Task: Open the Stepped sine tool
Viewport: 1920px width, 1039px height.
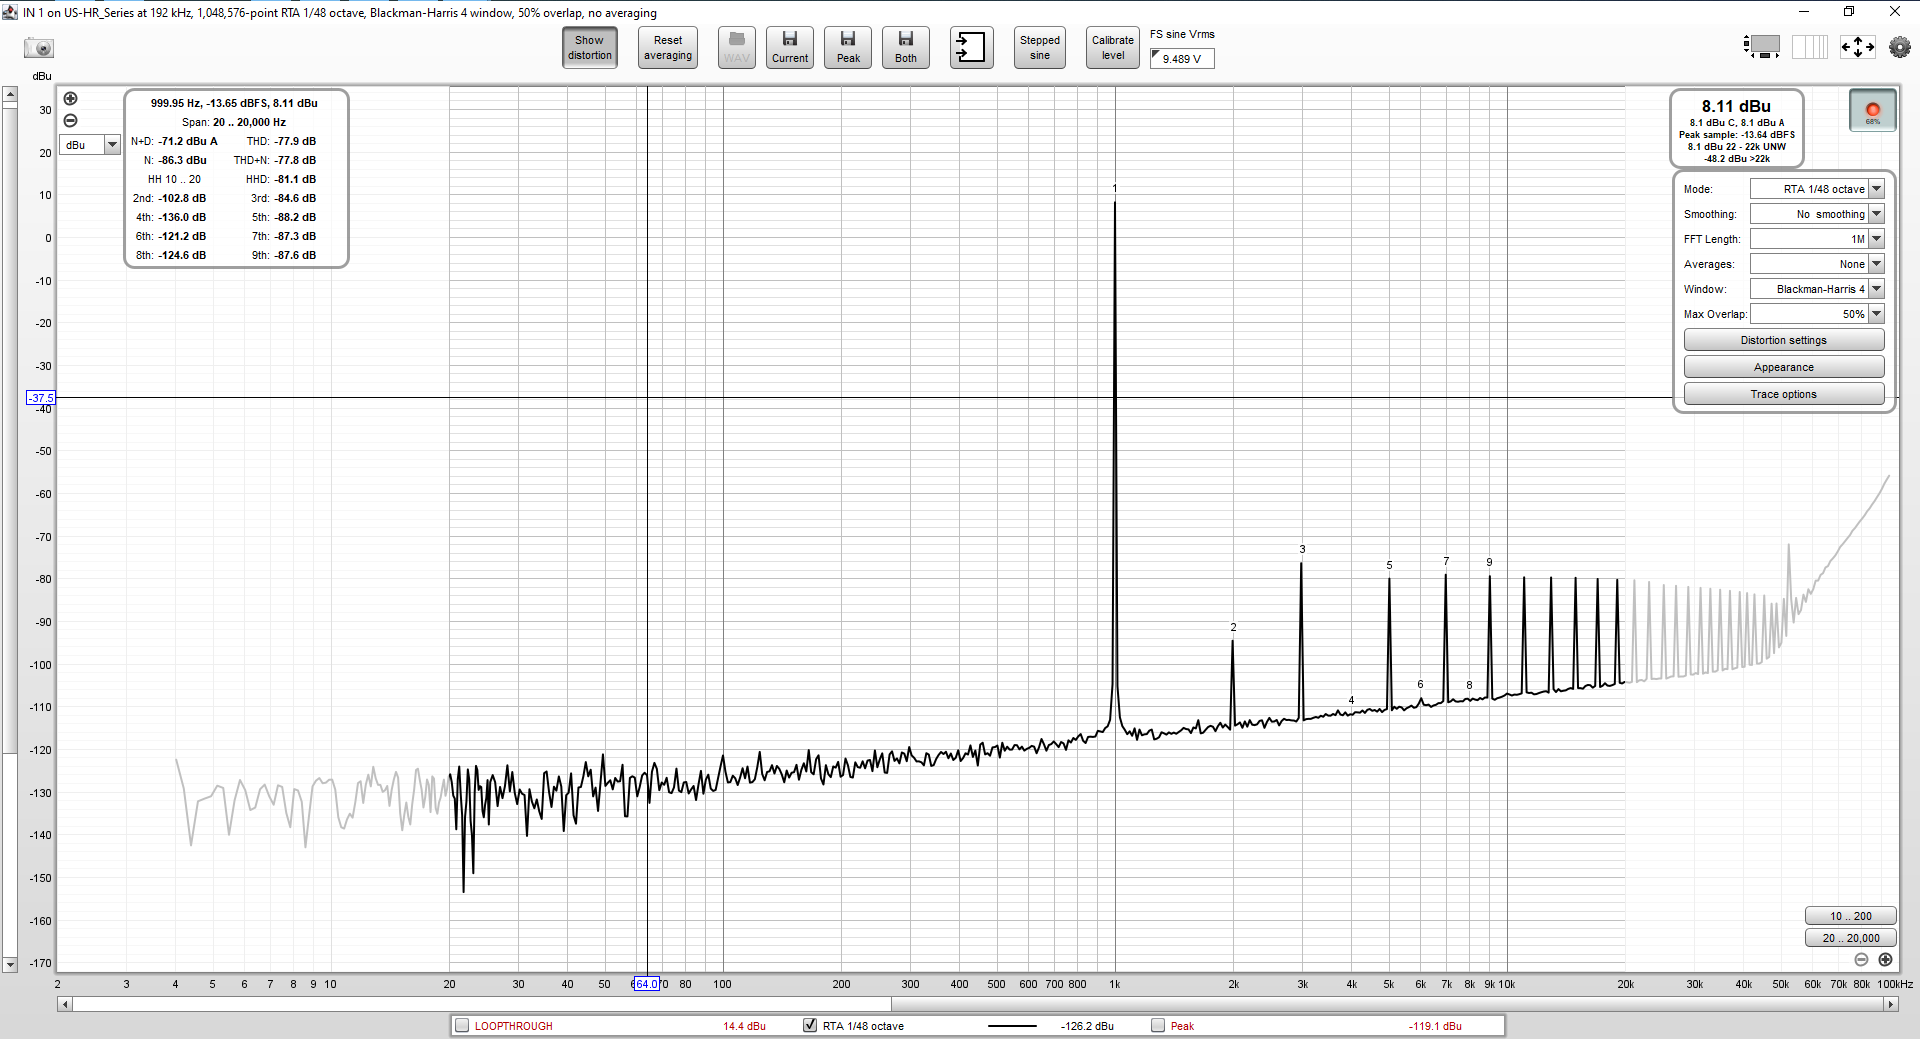Action: click(x=1040, y=47)
